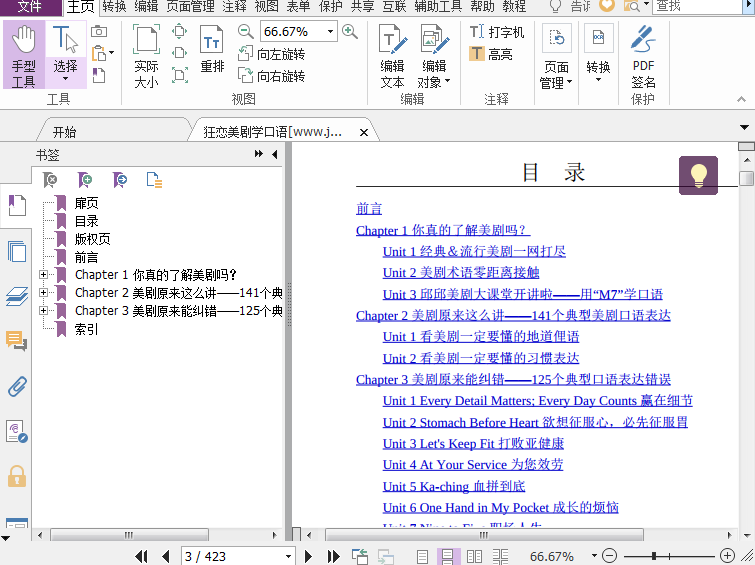Open the Pages thumbnails side panel

(17, 251)
